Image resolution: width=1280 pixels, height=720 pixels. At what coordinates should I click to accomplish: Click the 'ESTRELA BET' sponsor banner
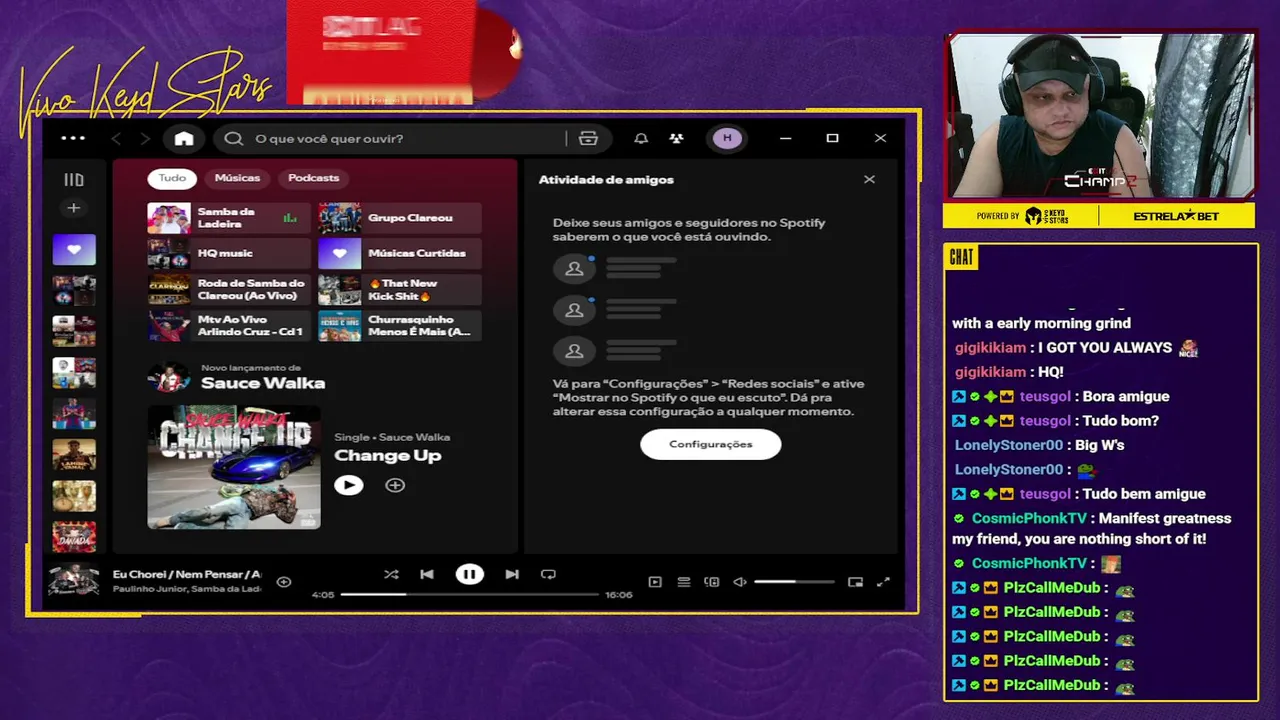pos(1176,216)
